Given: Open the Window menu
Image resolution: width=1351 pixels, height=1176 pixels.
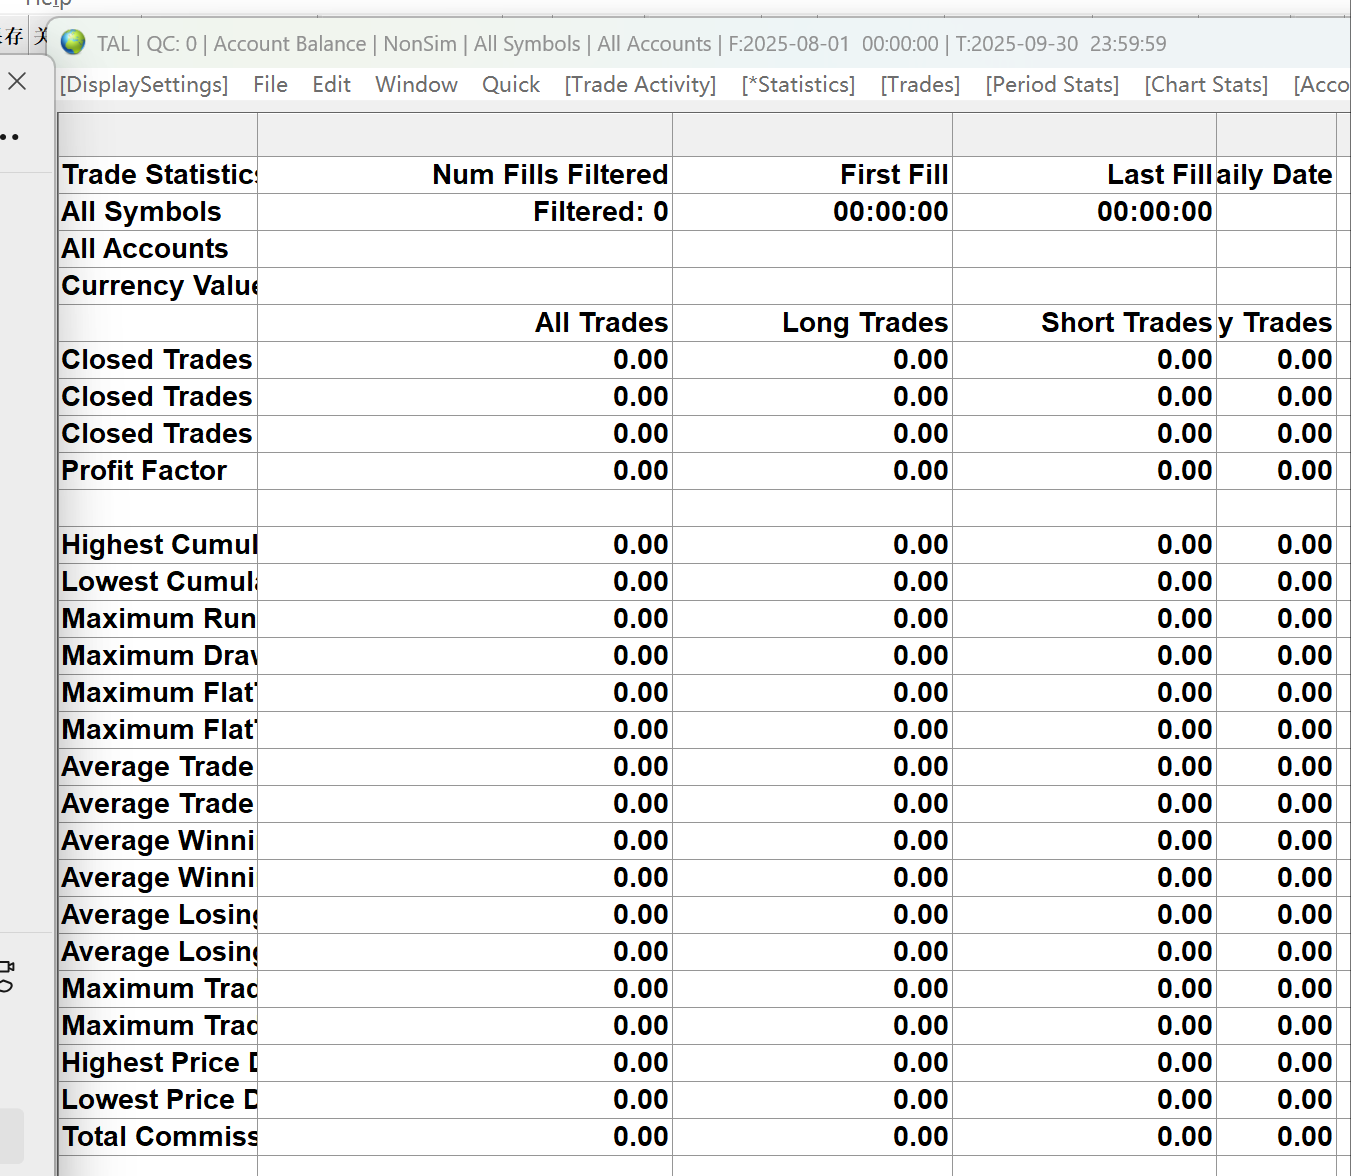Looking at the screenshot, I should point(416,85).
